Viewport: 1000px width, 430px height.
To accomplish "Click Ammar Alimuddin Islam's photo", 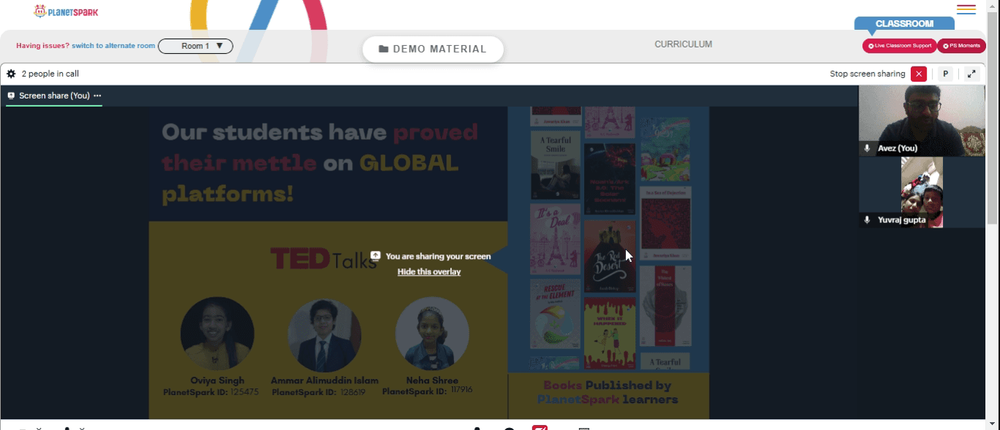I will (325, 336).
